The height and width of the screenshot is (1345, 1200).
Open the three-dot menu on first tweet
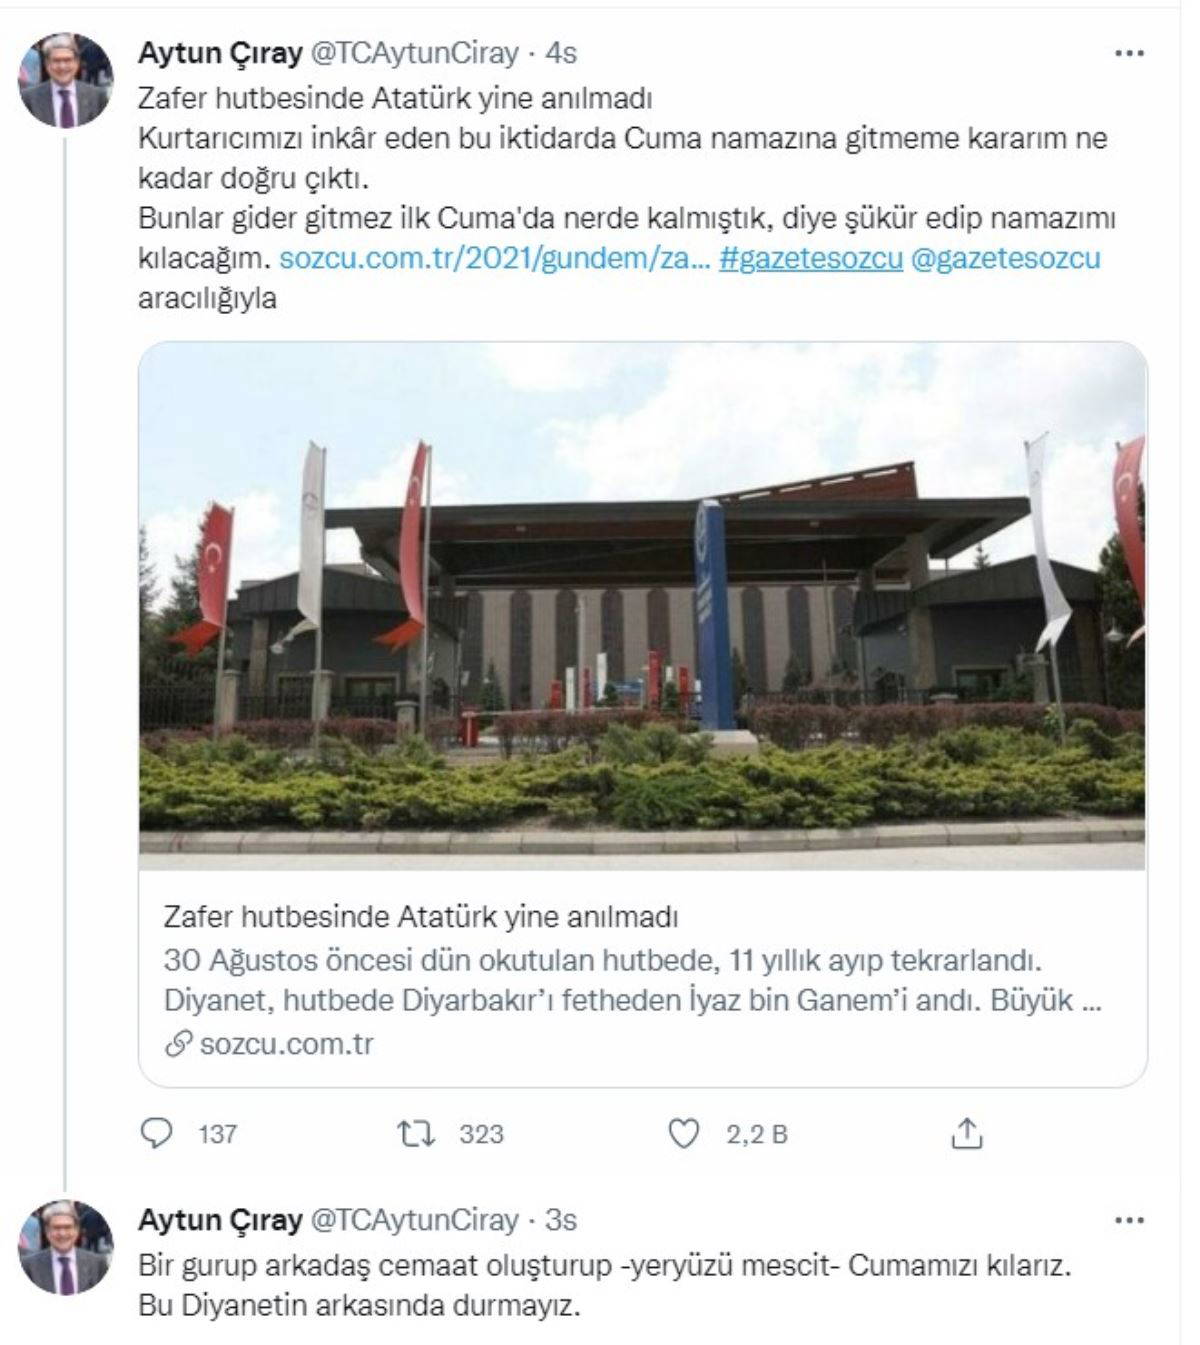pyautogui.click(x=1129, y=53)
